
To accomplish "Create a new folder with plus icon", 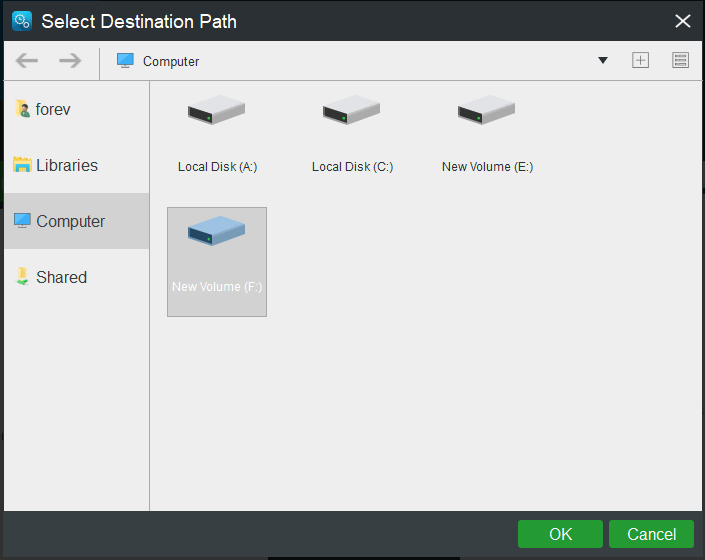I will tap(640, 61).
